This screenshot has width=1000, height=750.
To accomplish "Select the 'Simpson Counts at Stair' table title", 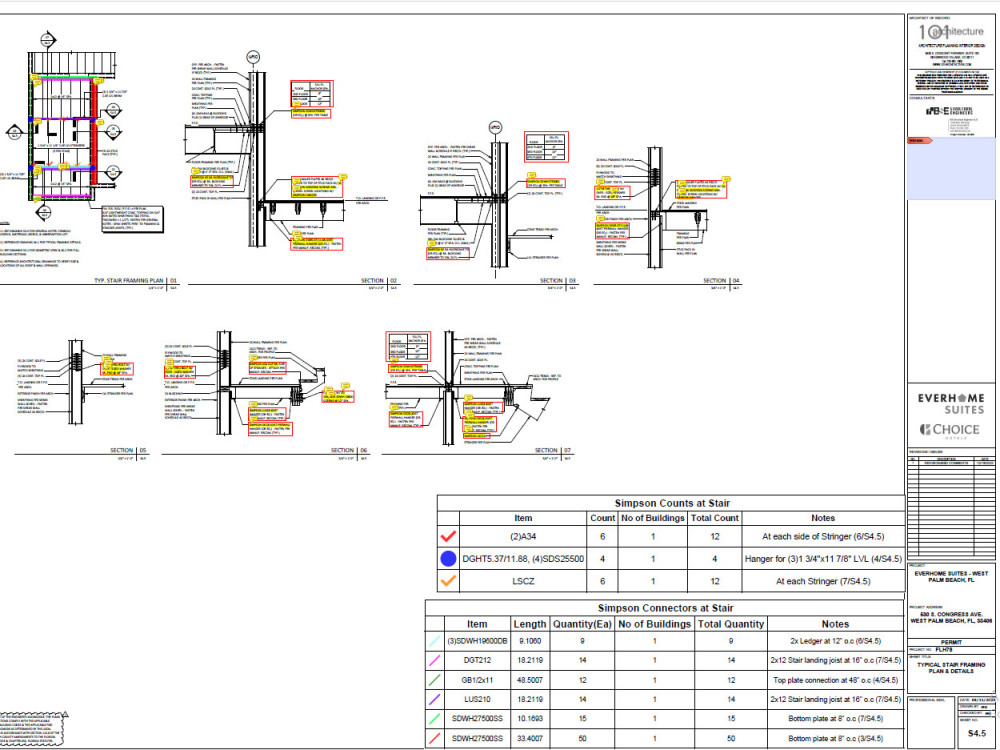I will click(x=672, y=503).
